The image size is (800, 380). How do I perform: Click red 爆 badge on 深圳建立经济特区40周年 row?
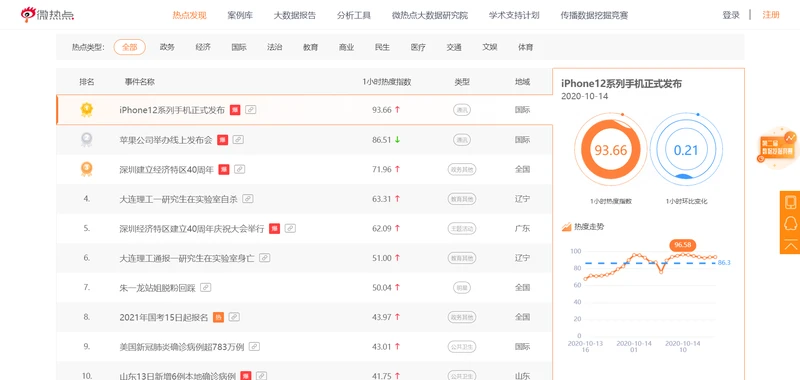tap(223, 169)
